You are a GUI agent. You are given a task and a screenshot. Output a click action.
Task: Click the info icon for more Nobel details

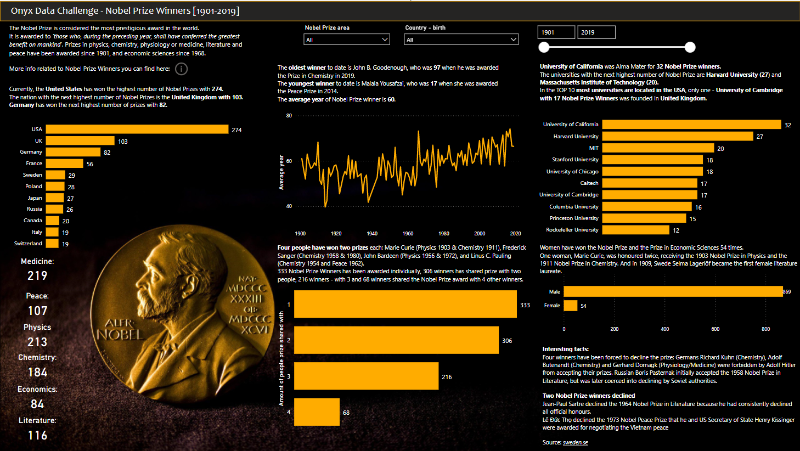coord(181,69)
